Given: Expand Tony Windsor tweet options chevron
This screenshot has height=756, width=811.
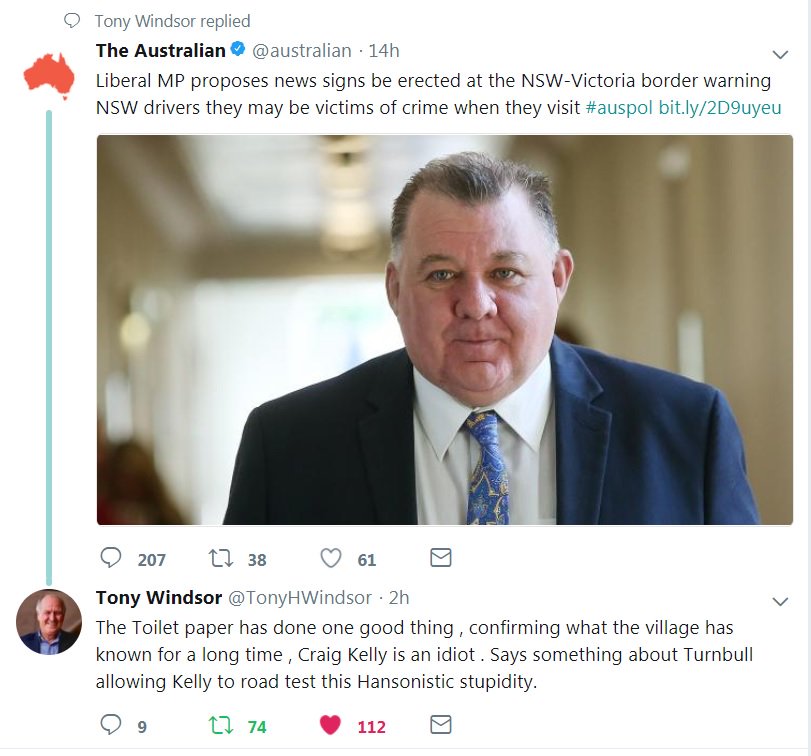Looking at the screenshot, I should [x=780, y=601].
